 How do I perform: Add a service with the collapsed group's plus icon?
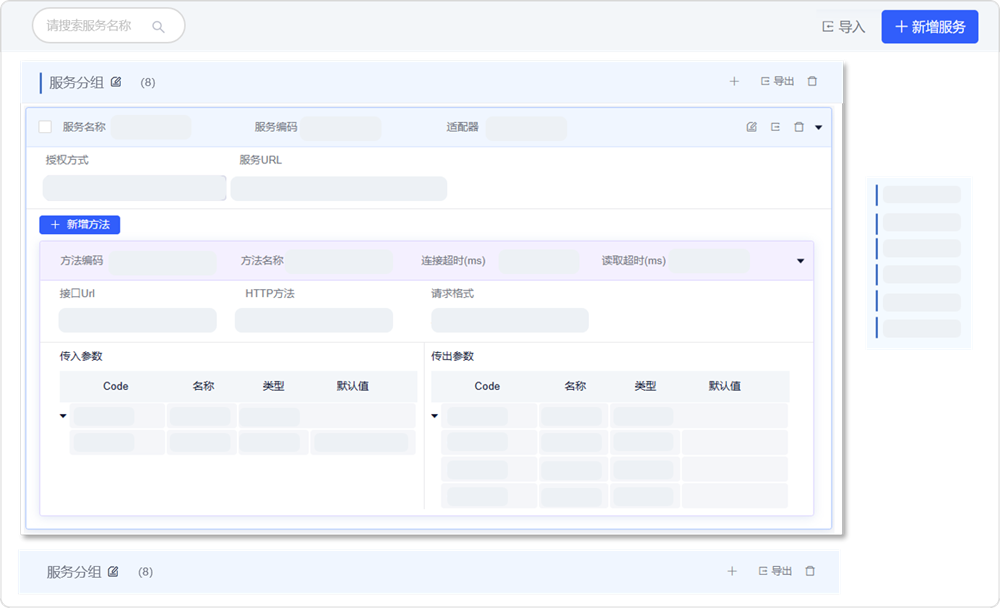point(732,571)
